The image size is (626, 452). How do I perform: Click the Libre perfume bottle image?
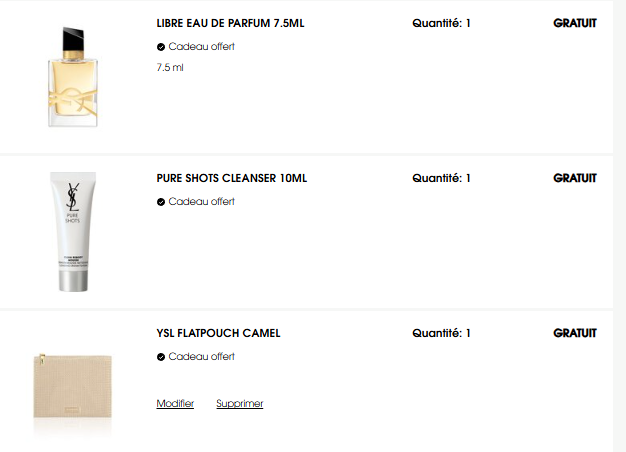click(x=73, y=77)
